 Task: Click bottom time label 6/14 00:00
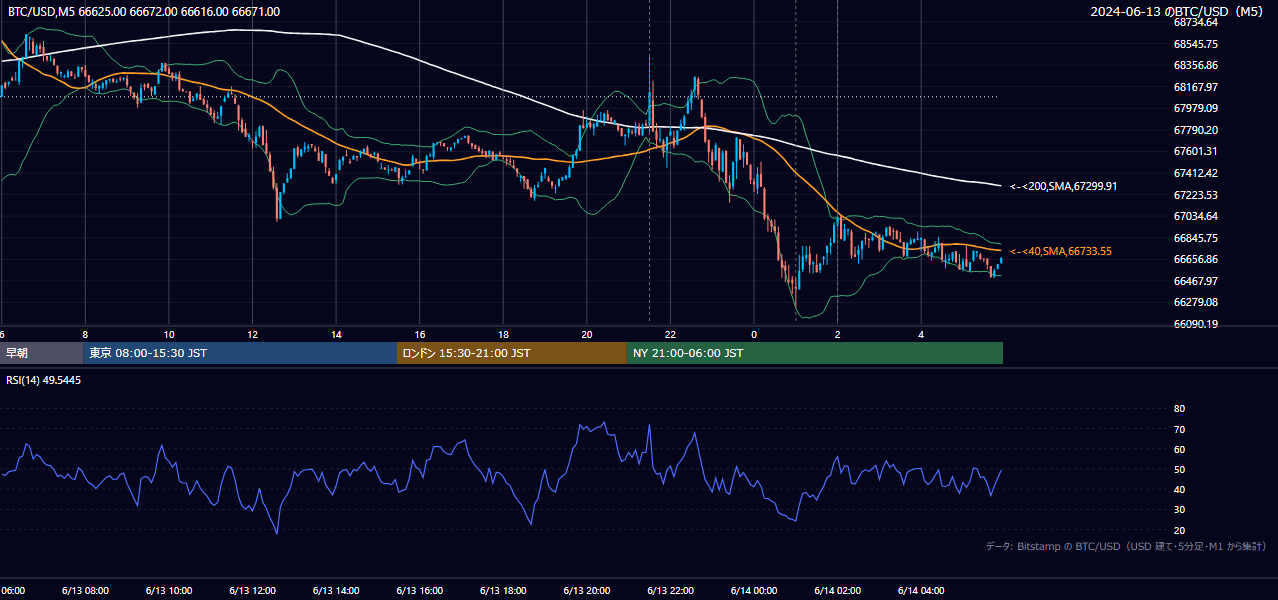click(x=754, y=591)
